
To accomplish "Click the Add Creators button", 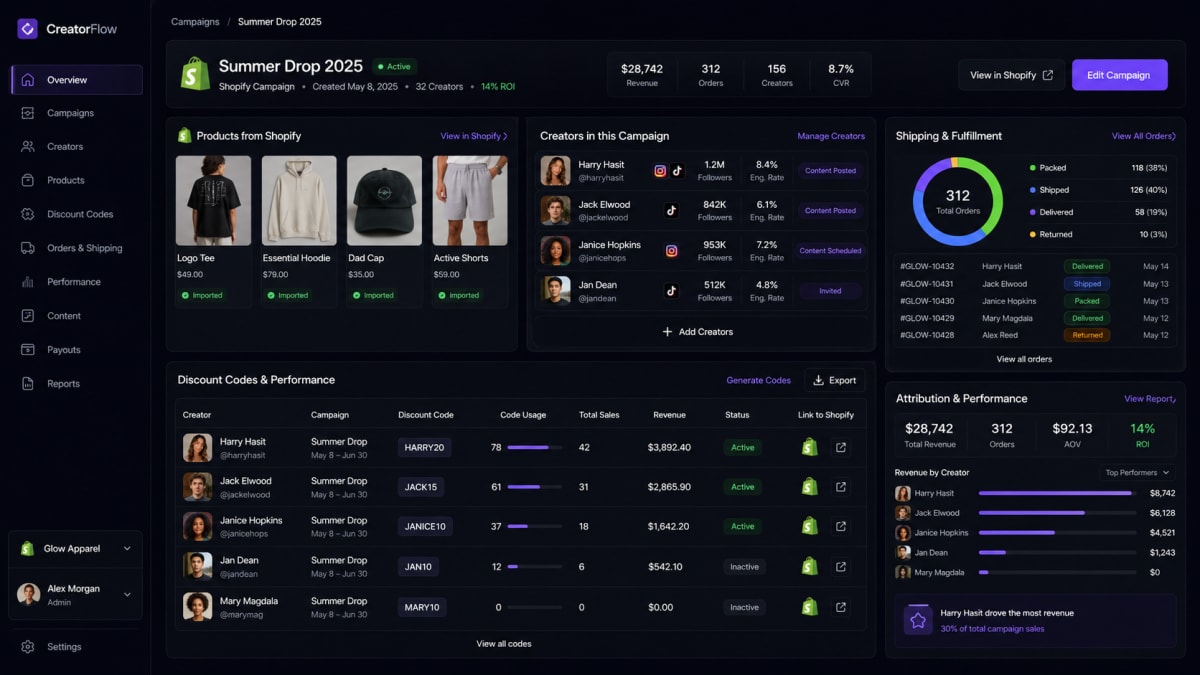I will pyautogui.click(x=698, y=332).
